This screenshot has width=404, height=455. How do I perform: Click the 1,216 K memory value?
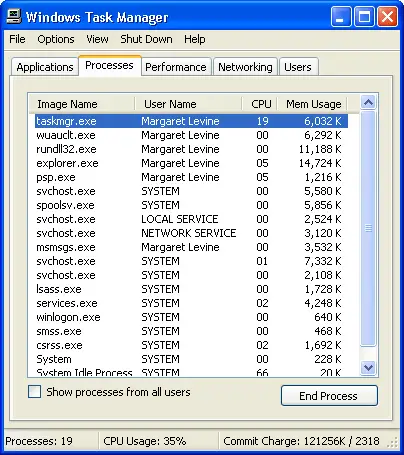coord(323,177)
